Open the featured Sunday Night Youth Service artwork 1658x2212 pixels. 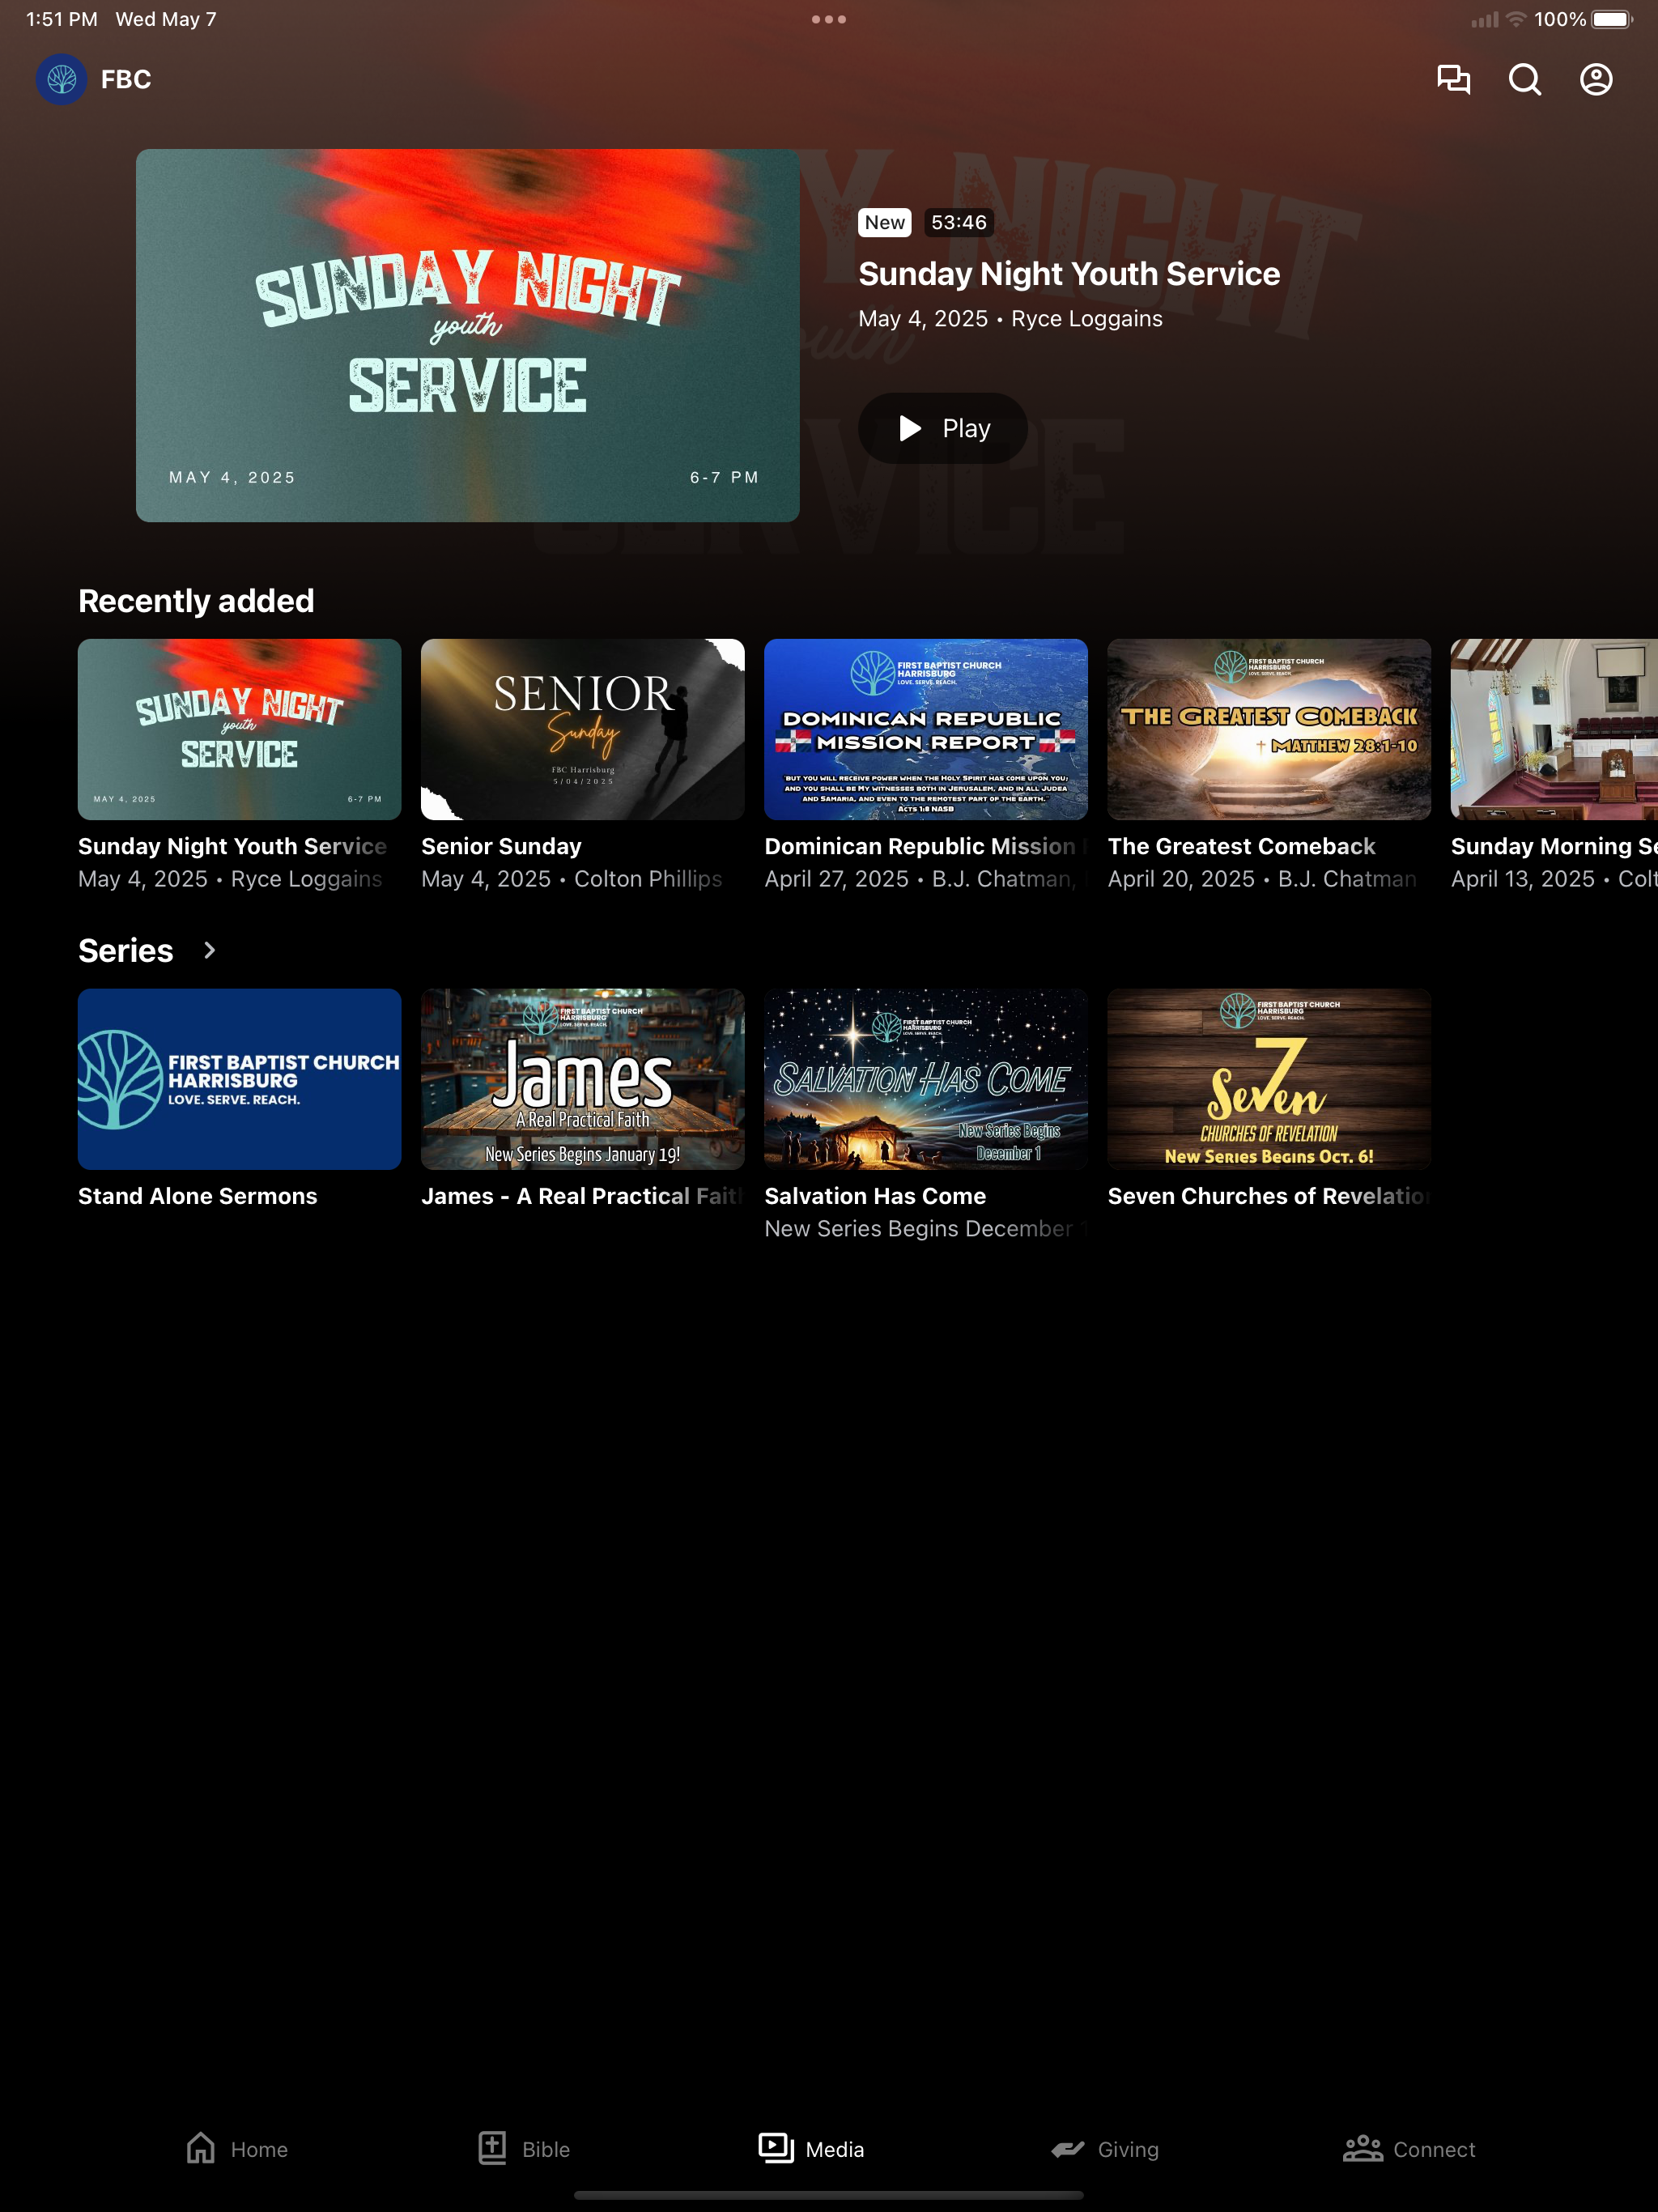click(x=468, y=335)
